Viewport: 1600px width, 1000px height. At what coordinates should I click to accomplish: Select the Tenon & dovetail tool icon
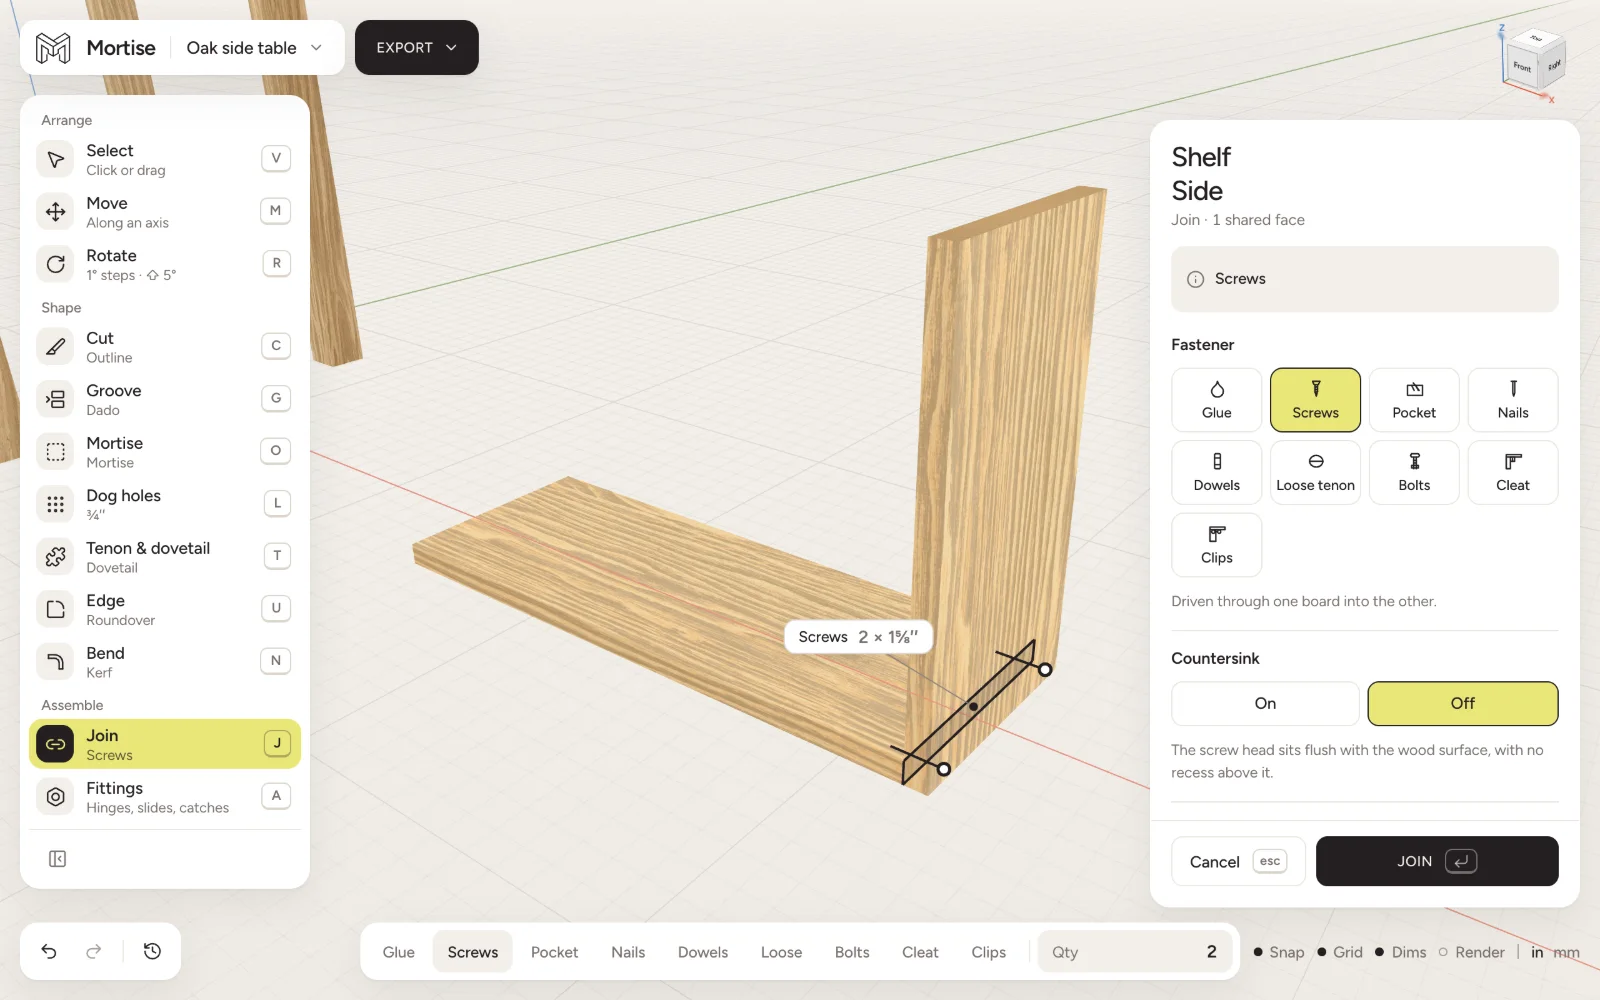[x=56, y=557]
